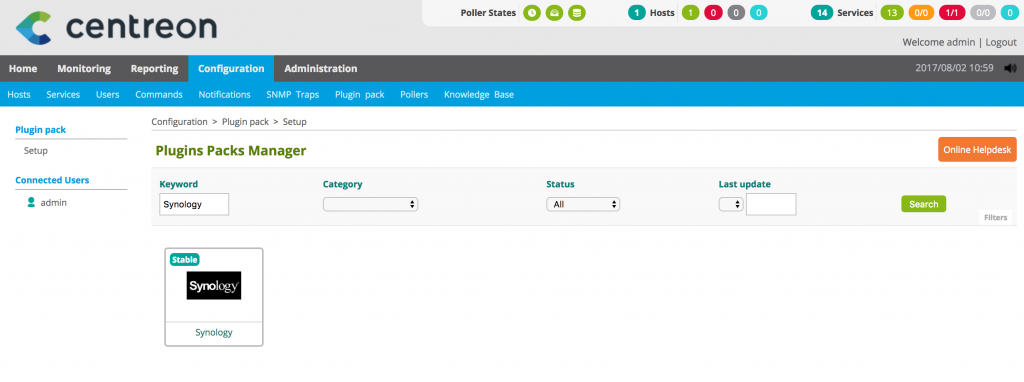Go to SNMP Traps submenu

point(293,95)
